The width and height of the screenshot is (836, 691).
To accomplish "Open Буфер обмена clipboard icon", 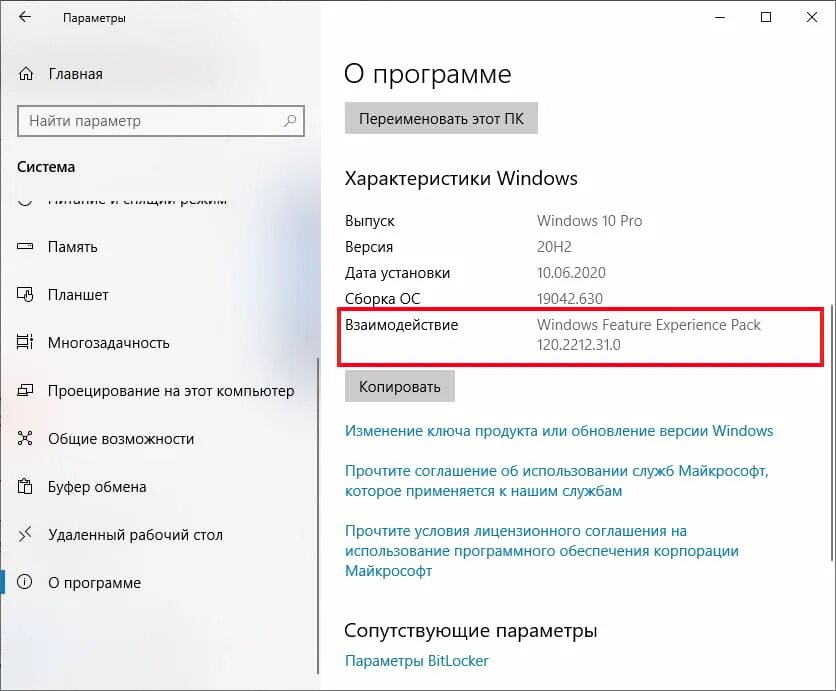I will (x=25, y=486).
